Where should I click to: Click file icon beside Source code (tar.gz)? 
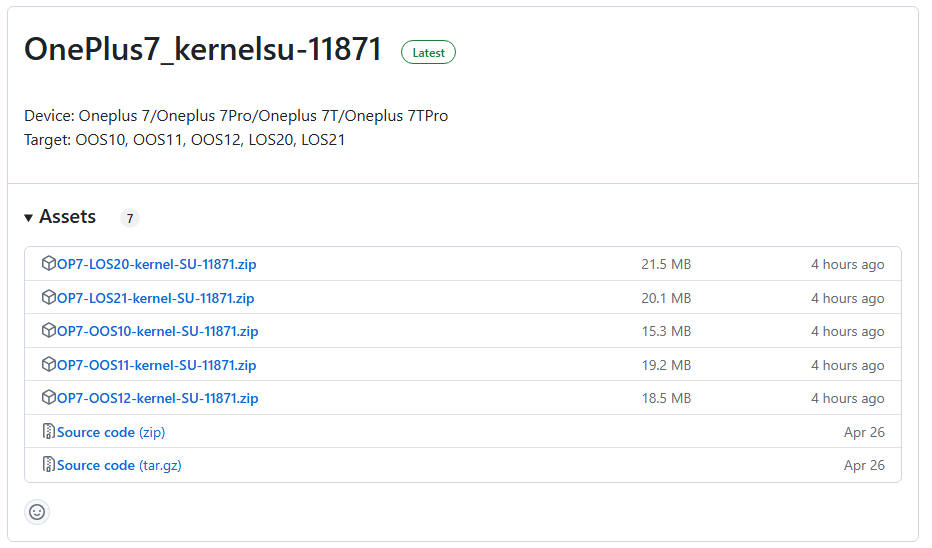49,465
